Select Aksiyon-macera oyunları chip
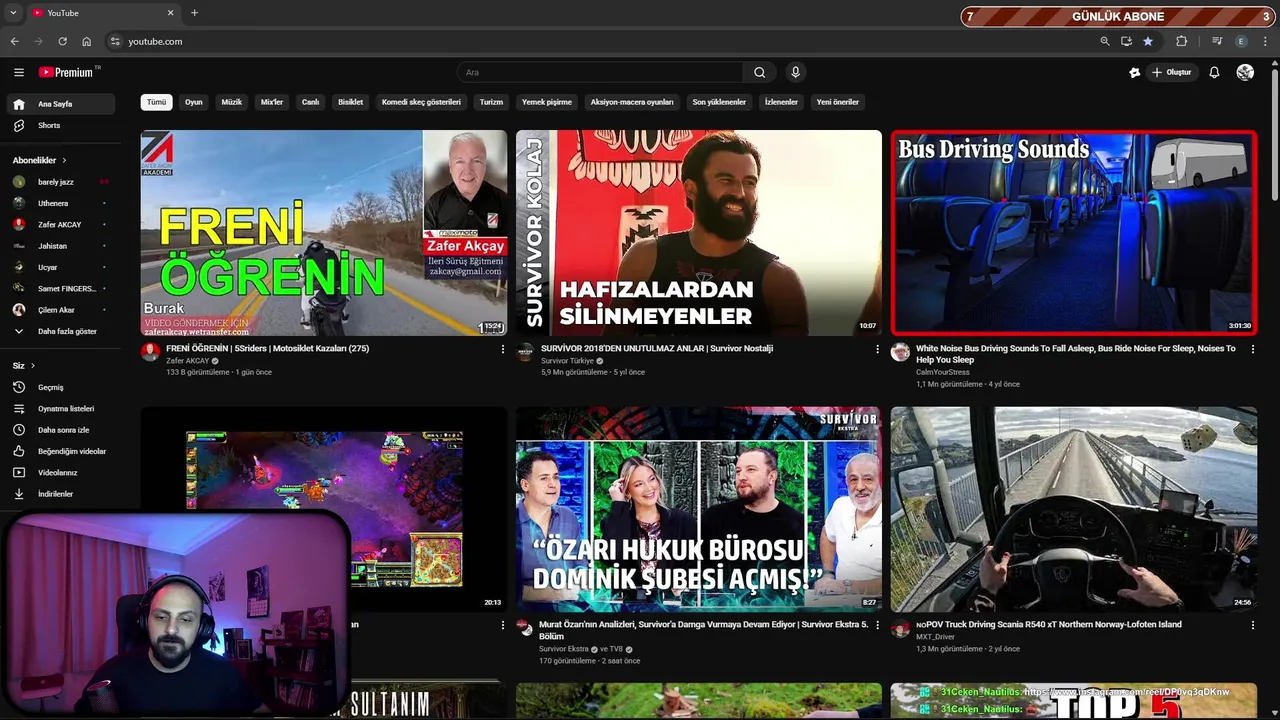1280x720 pixels. [x=632, y=102]
